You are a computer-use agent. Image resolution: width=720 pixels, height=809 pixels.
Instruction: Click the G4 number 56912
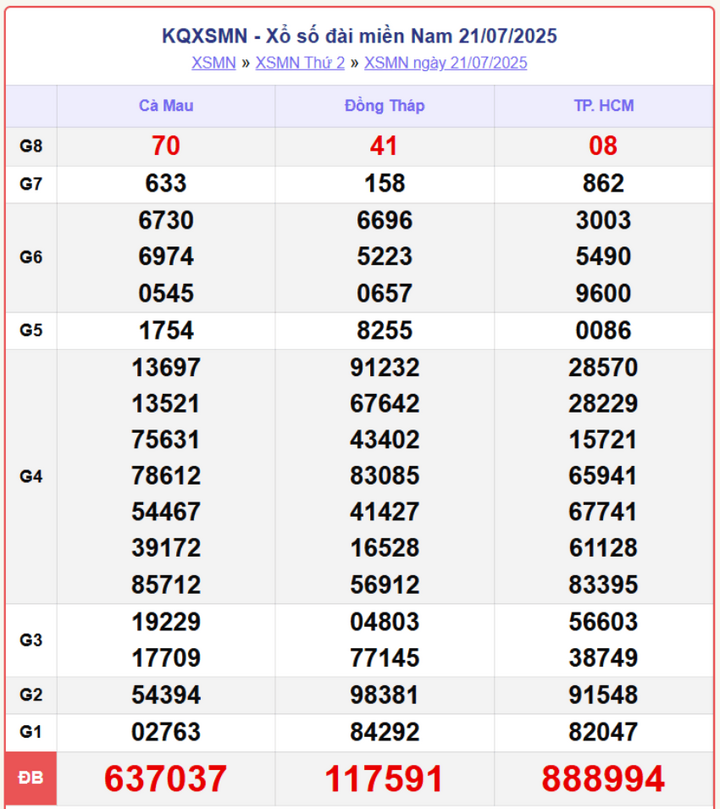click(x=385, y=585)
